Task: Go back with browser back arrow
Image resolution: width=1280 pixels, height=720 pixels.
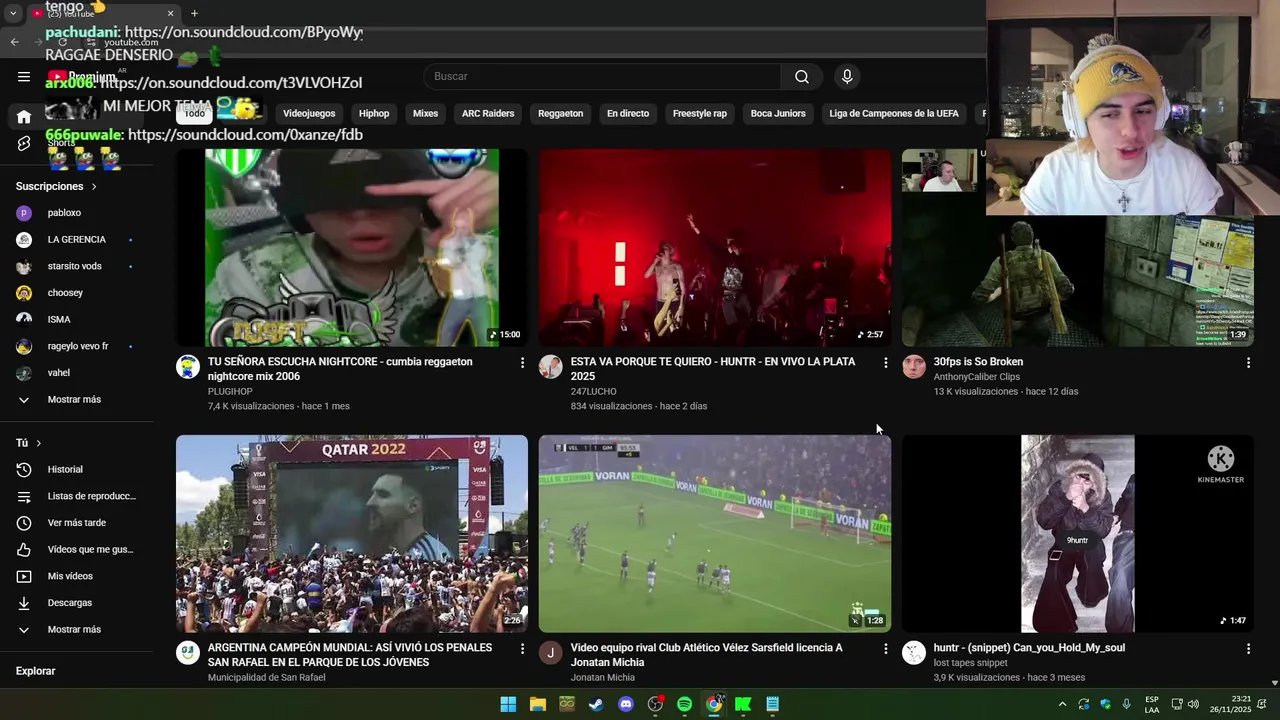Action: coord(15,42)
